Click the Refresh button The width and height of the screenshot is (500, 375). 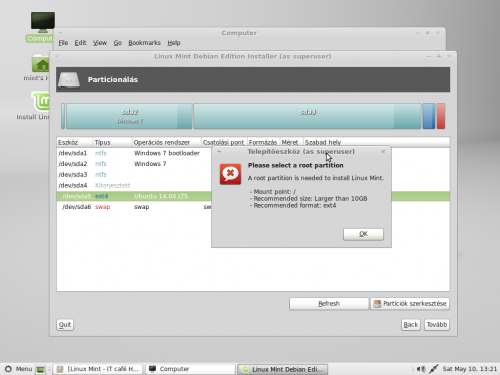(x=329, y=304)
